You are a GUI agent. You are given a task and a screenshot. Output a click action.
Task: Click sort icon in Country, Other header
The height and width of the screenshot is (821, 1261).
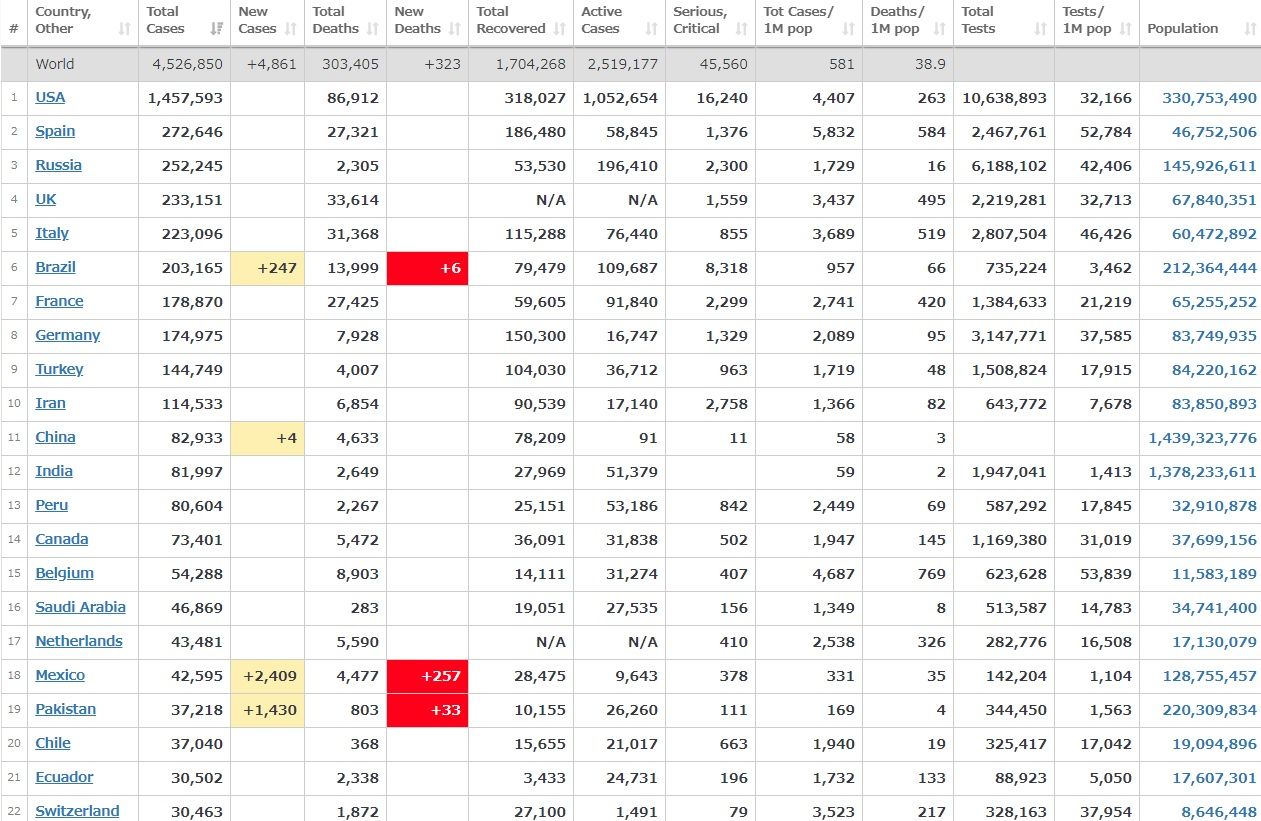pyautogui.click(x=125, y=29)
